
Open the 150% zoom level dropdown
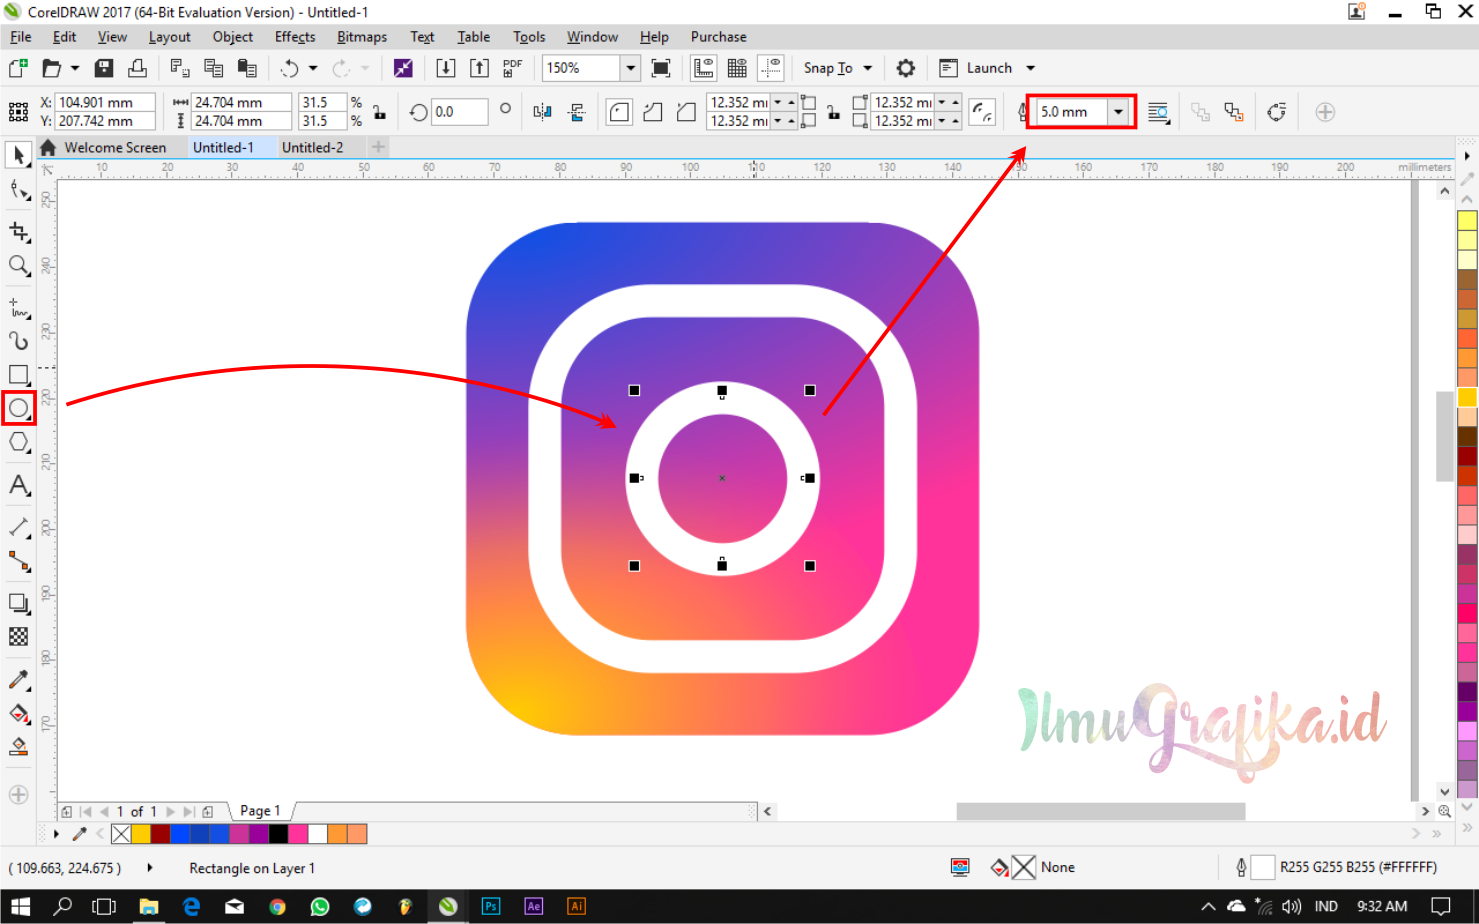630,67
